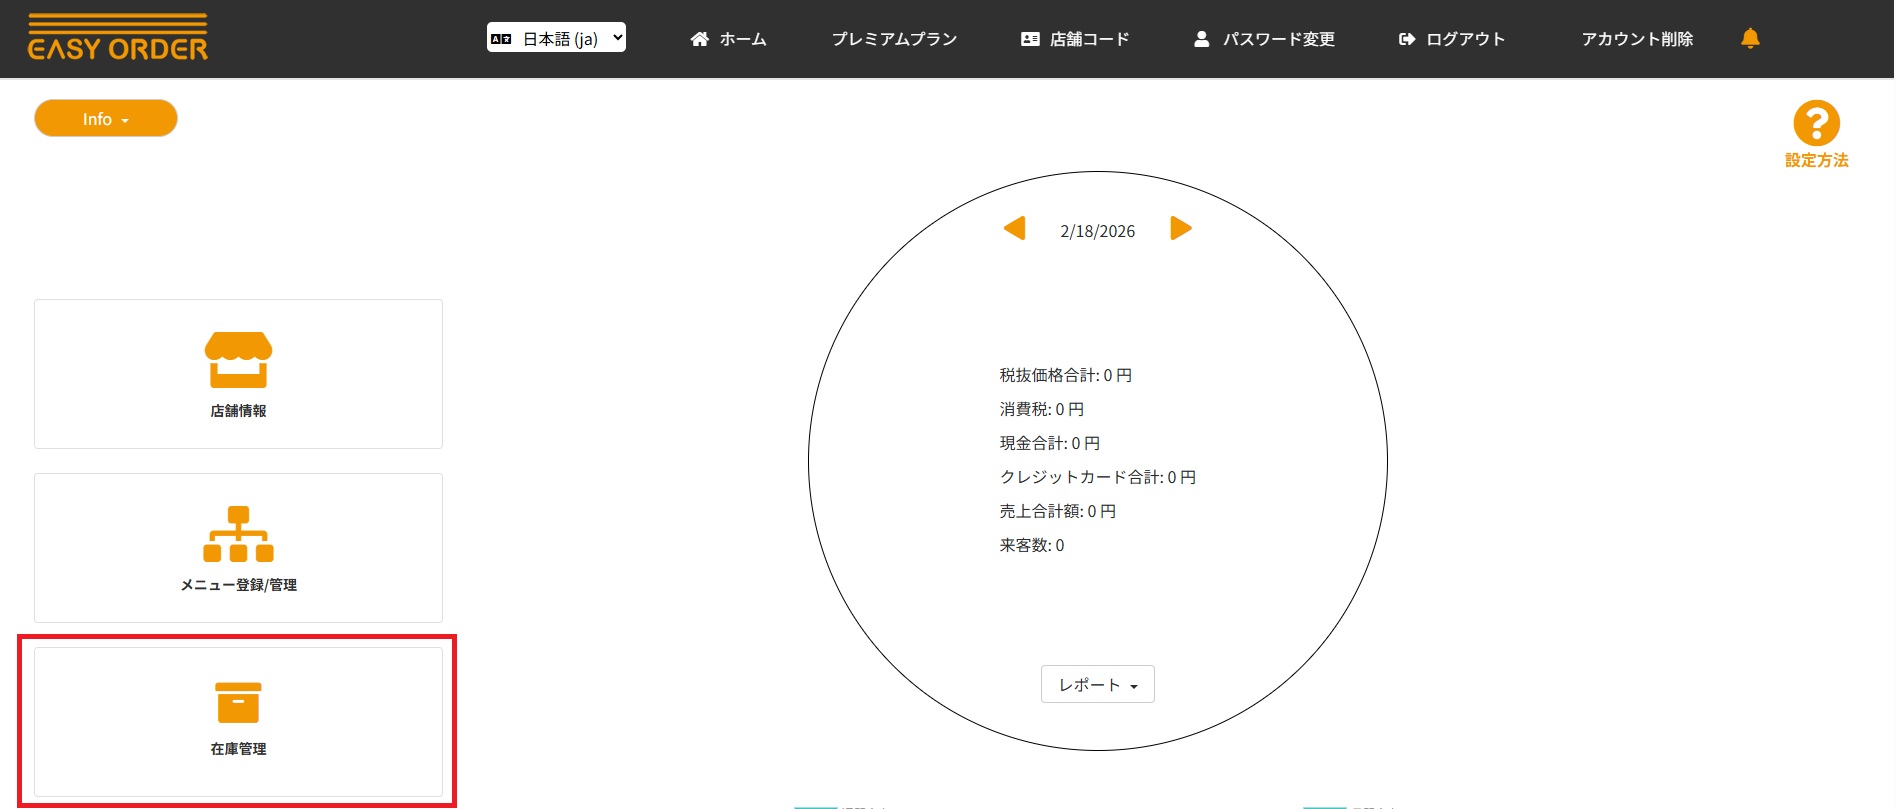This screenshot has height=809, width=1896.
Task: Advance to next date with right arrow
Action: click(x=1180, y=229)
